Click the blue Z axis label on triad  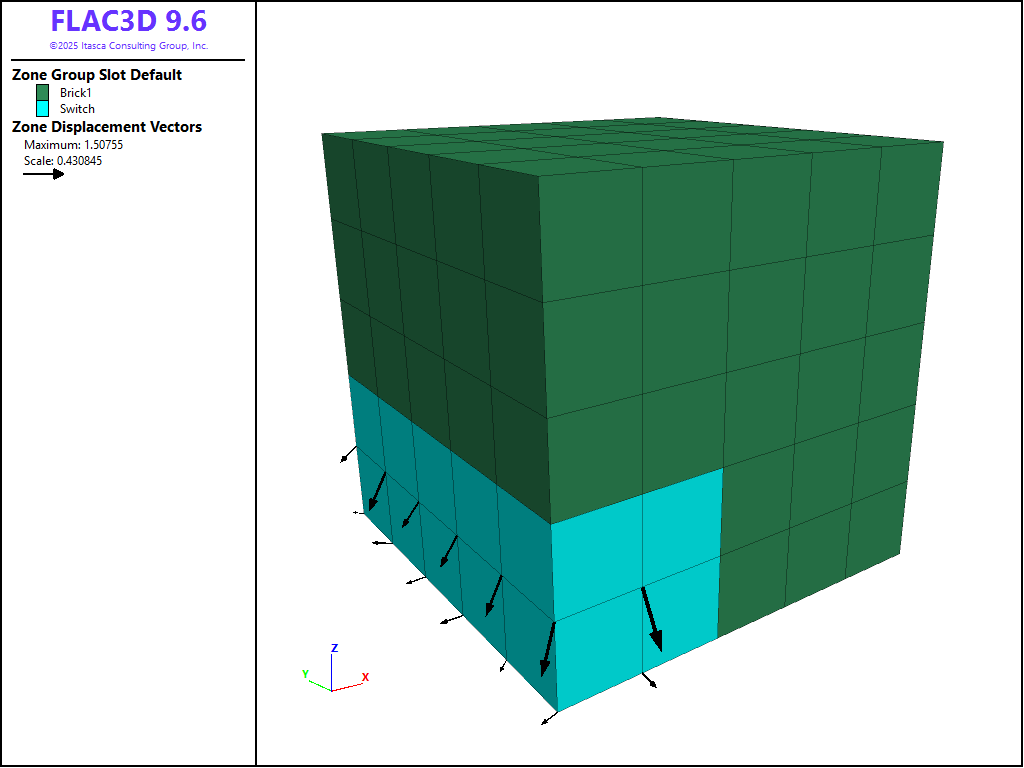point(334,648)
